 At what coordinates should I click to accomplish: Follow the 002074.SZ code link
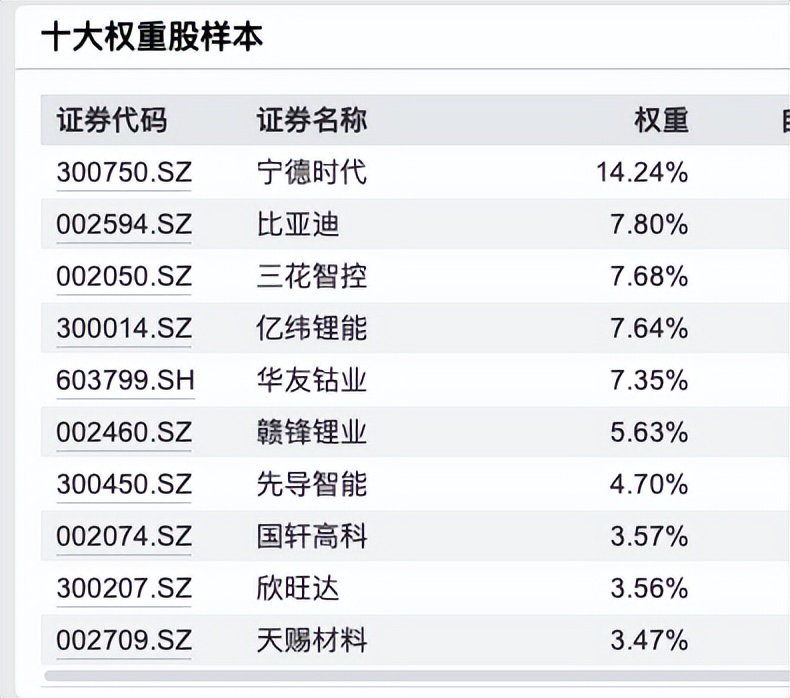tap(124, 537)
